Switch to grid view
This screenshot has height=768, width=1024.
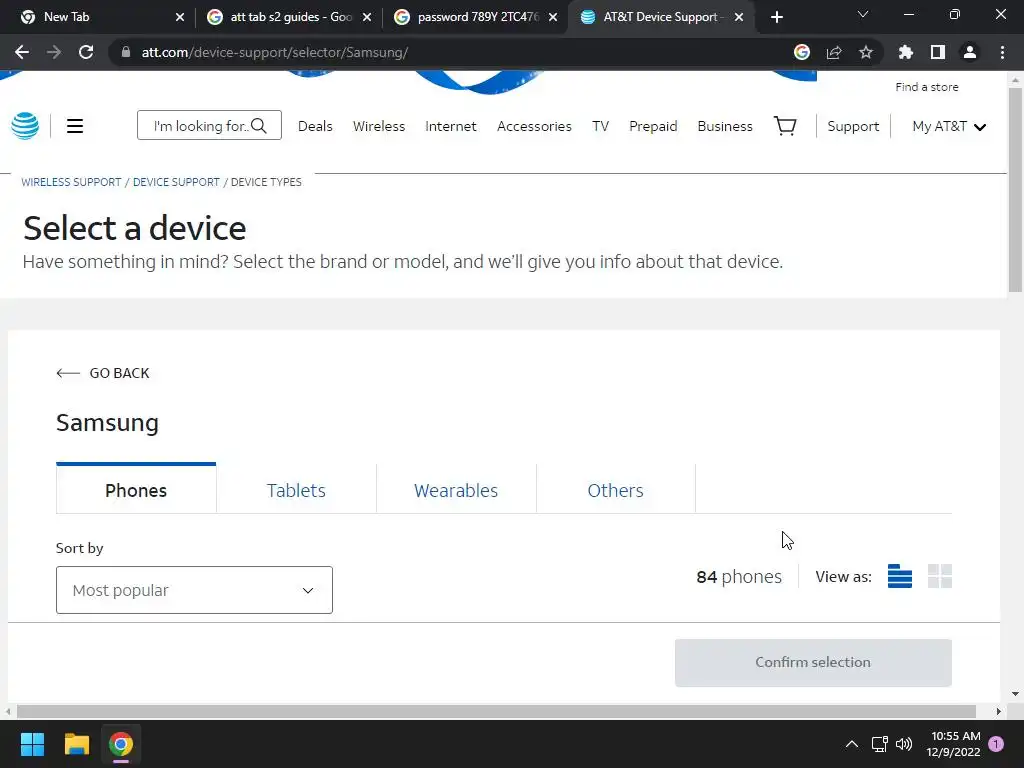pyautogui.click(x=940, y=576)
